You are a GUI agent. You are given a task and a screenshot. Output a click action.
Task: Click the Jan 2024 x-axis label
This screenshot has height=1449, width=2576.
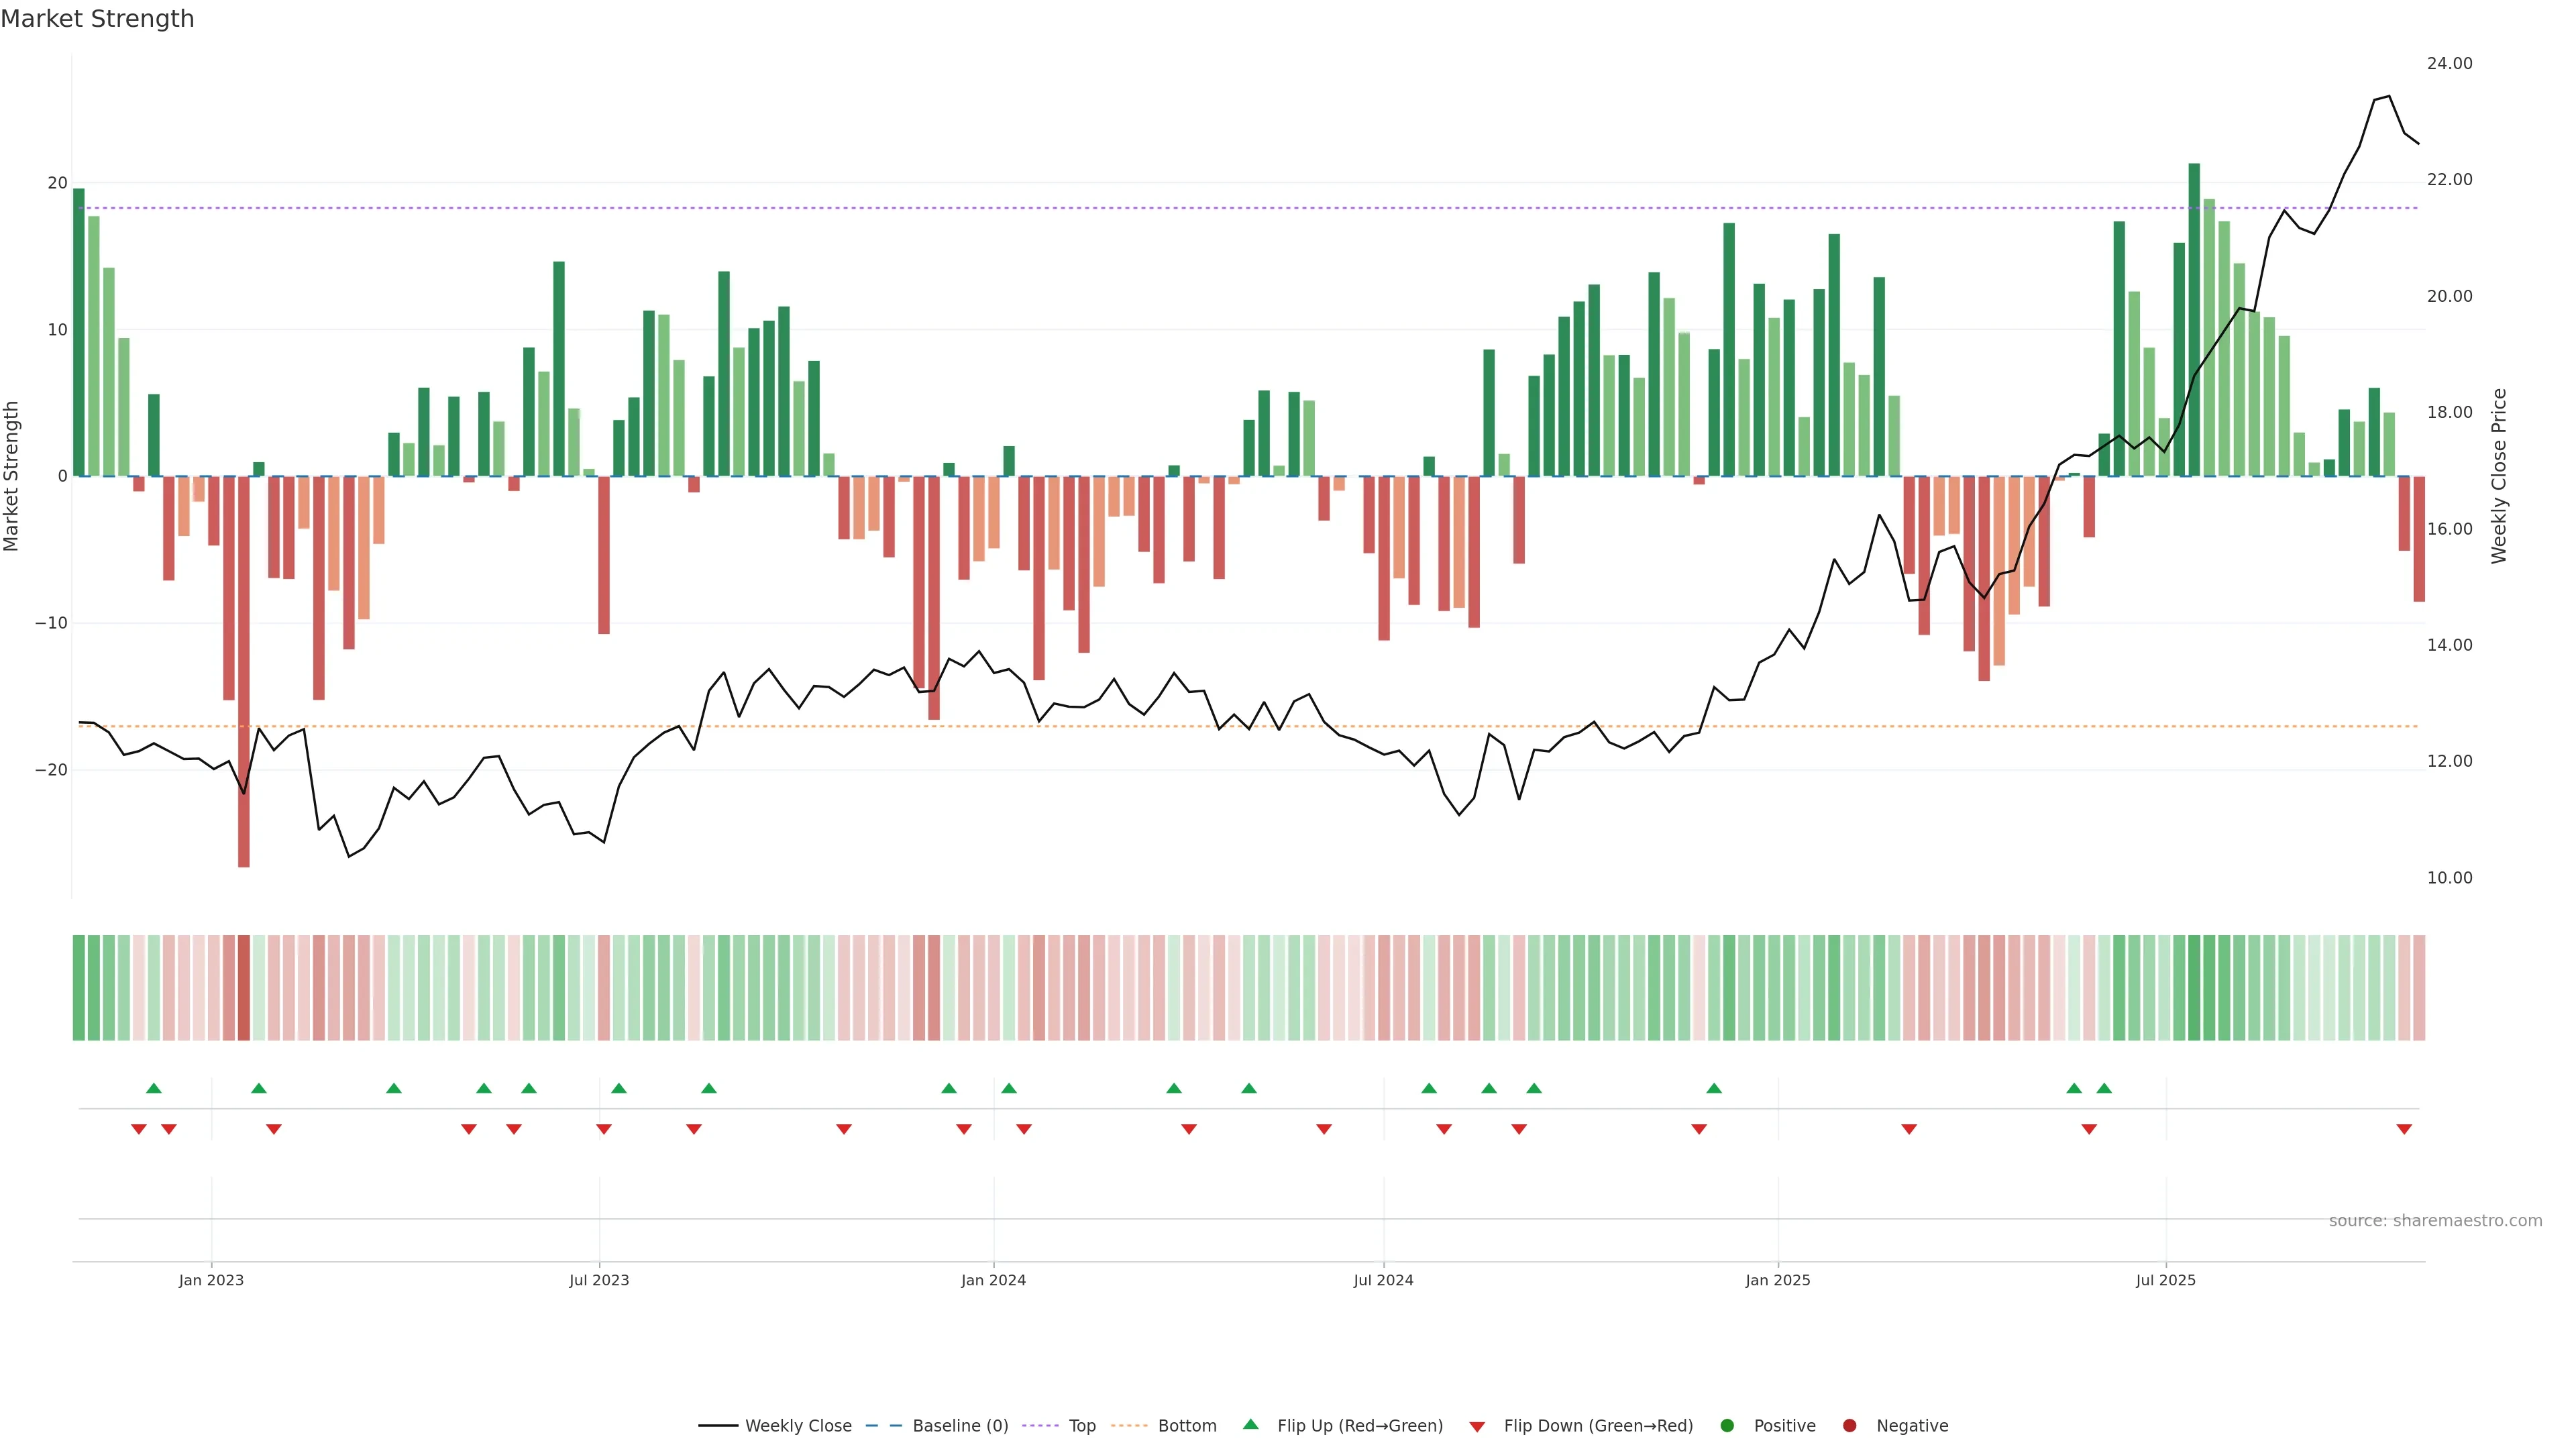click(x=993, y=1280)
